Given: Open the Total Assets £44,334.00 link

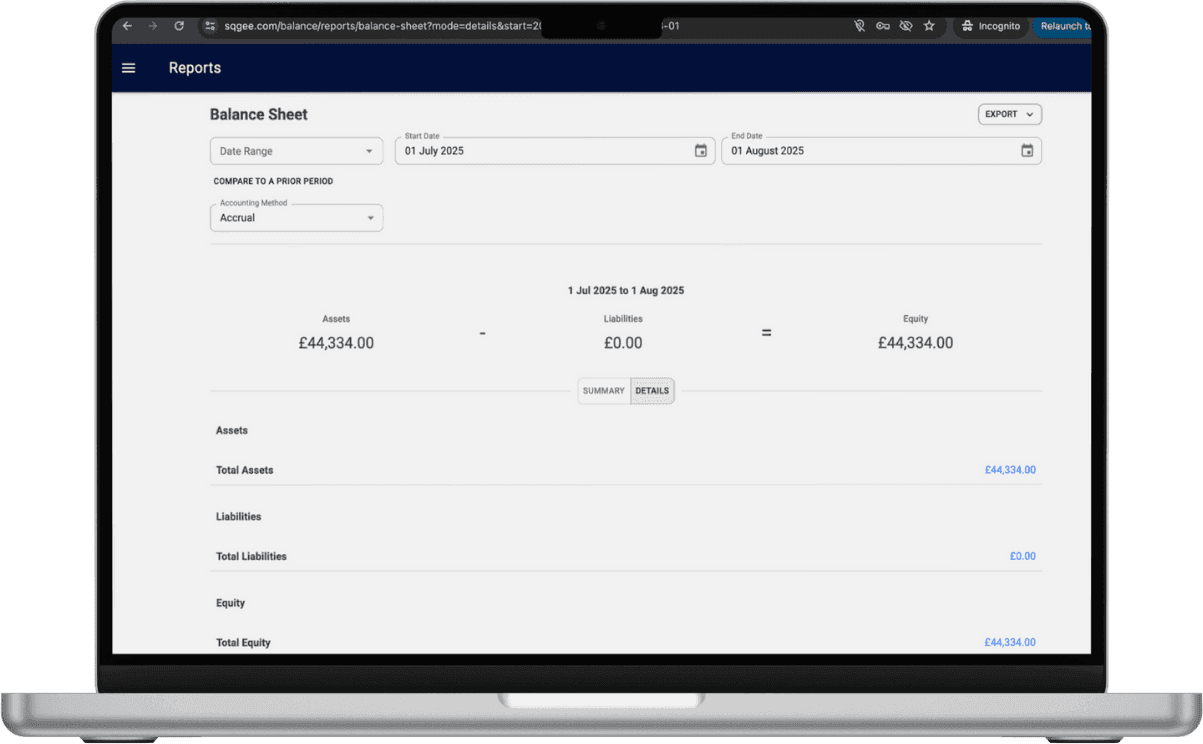Looking at the screenshot, I should coord(1009,470).
